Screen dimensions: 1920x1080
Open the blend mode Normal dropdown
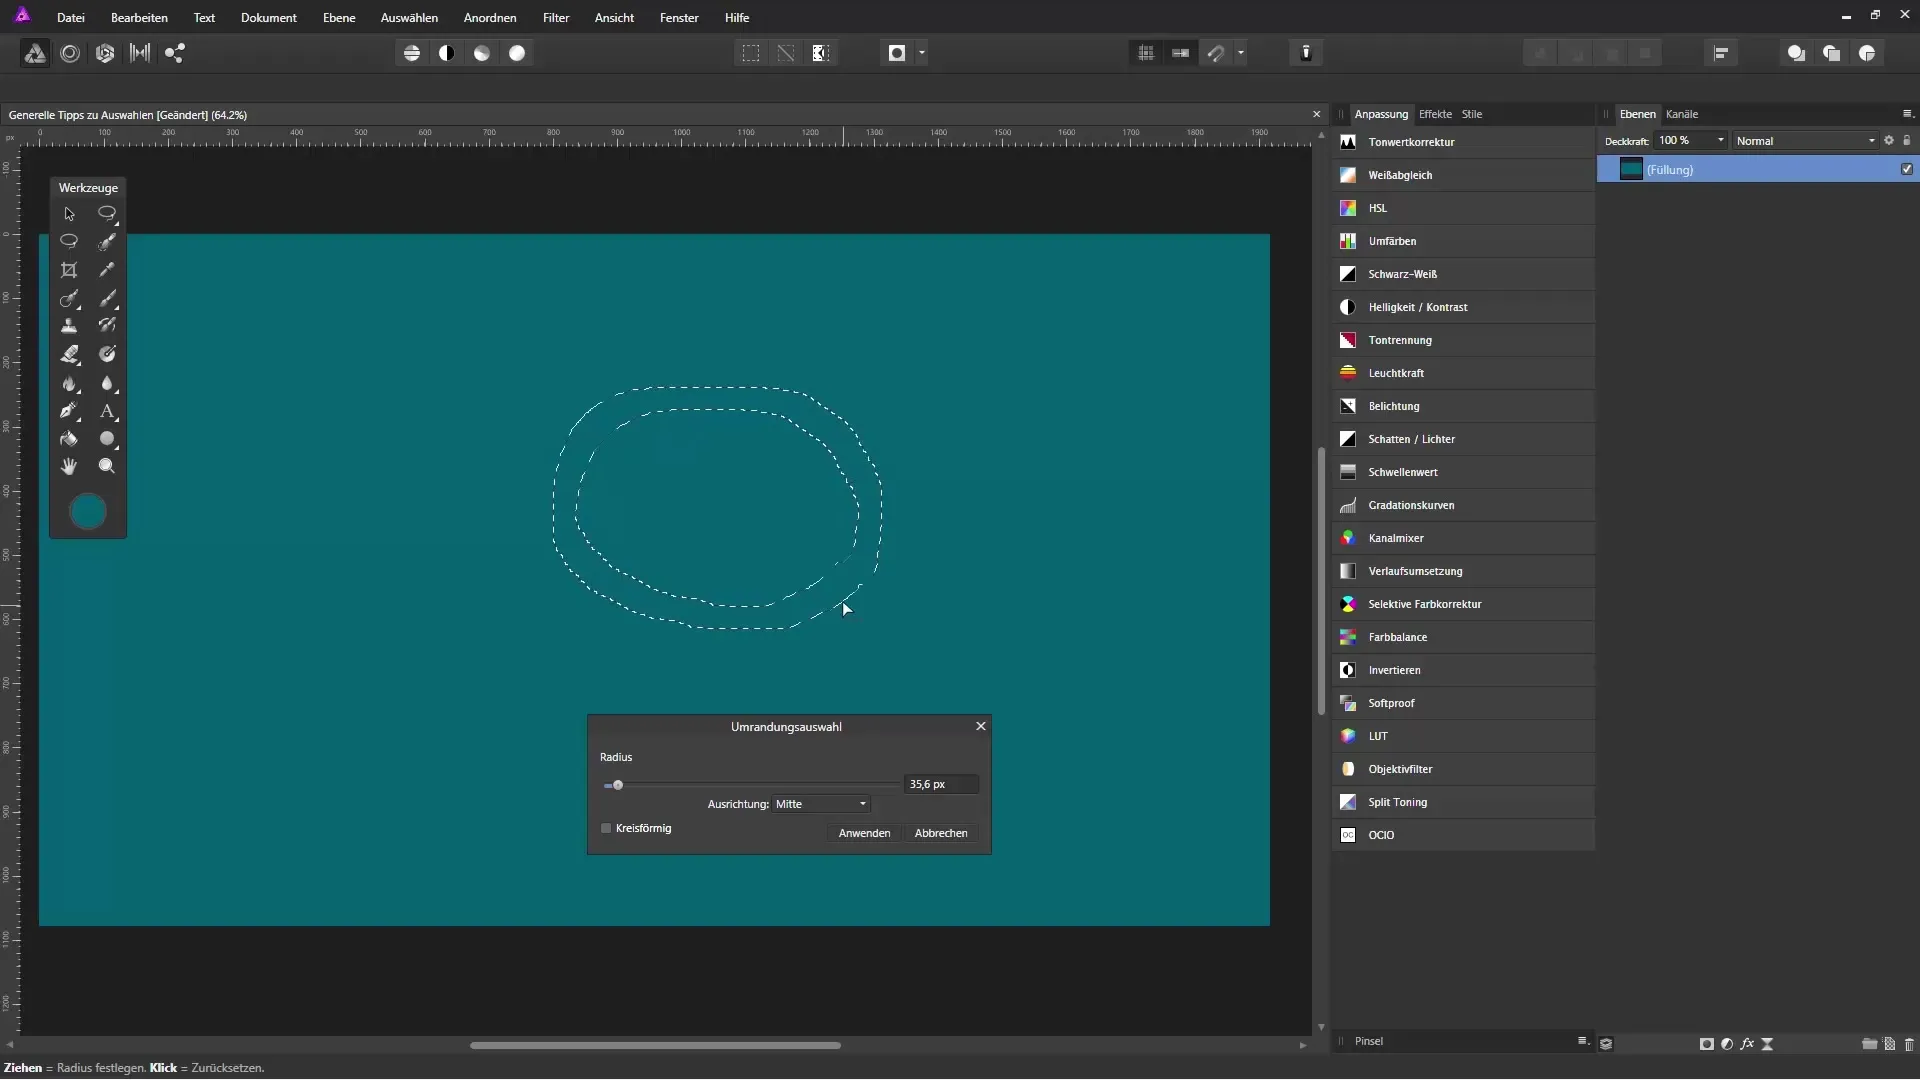coord(1806,141)
